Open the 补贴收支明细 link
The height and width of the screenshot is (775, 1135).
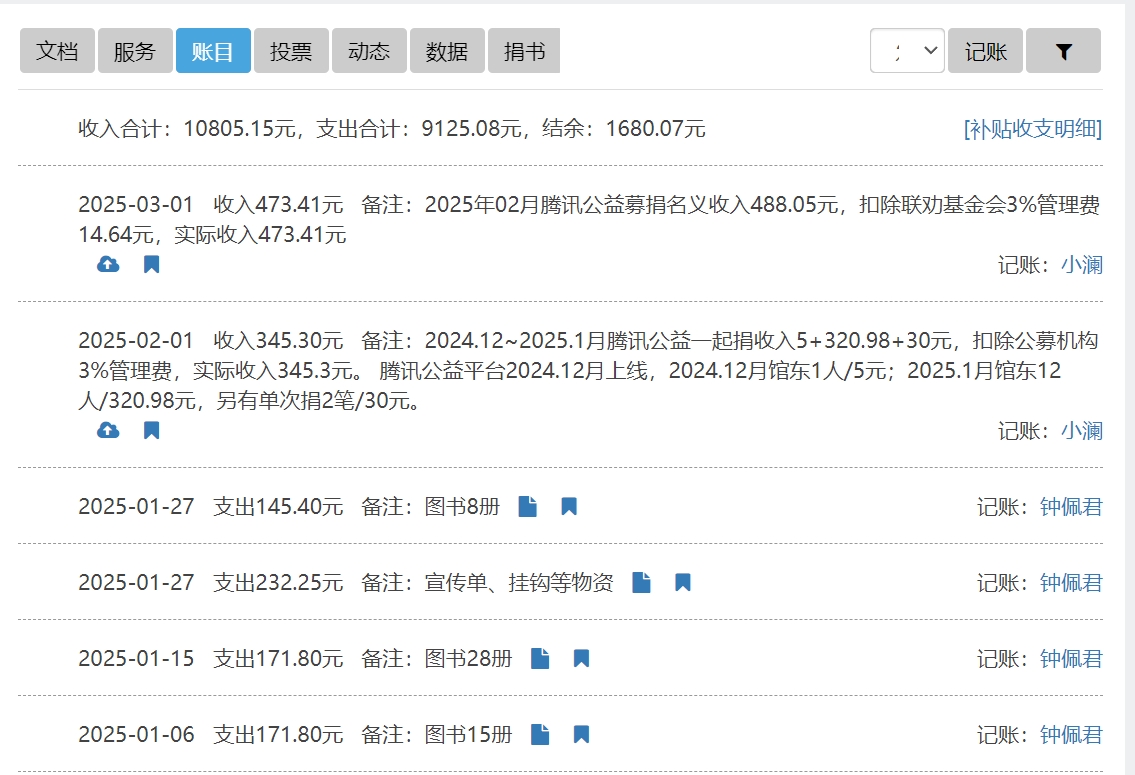pos(1033,129)
